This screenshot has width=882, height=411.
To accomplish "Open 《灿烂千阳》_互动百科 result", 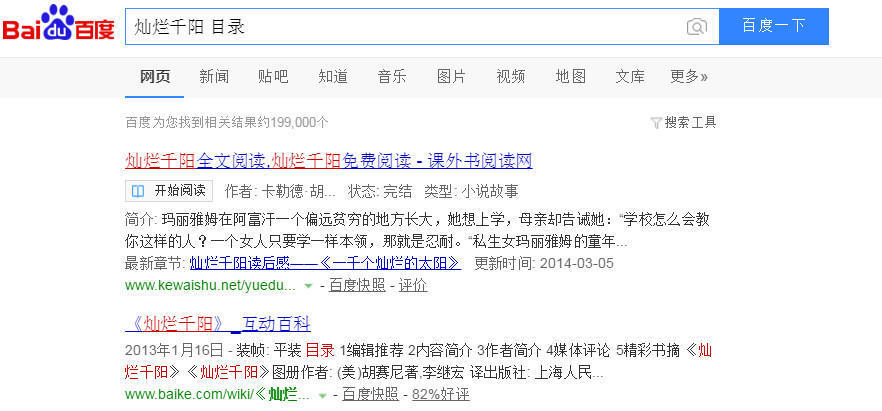I will (x=218, y=324).
